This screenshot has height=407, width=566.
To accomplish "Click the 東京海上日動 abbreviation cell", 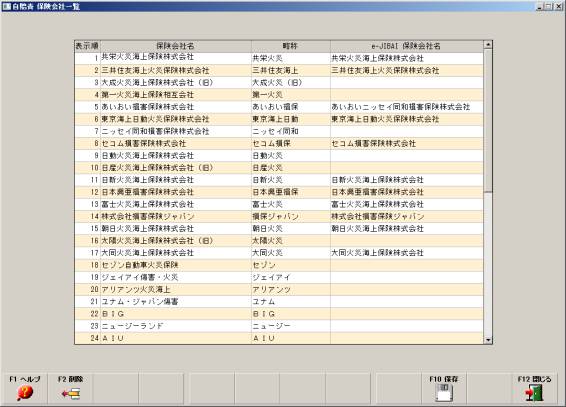I will [x=291, y=119].
